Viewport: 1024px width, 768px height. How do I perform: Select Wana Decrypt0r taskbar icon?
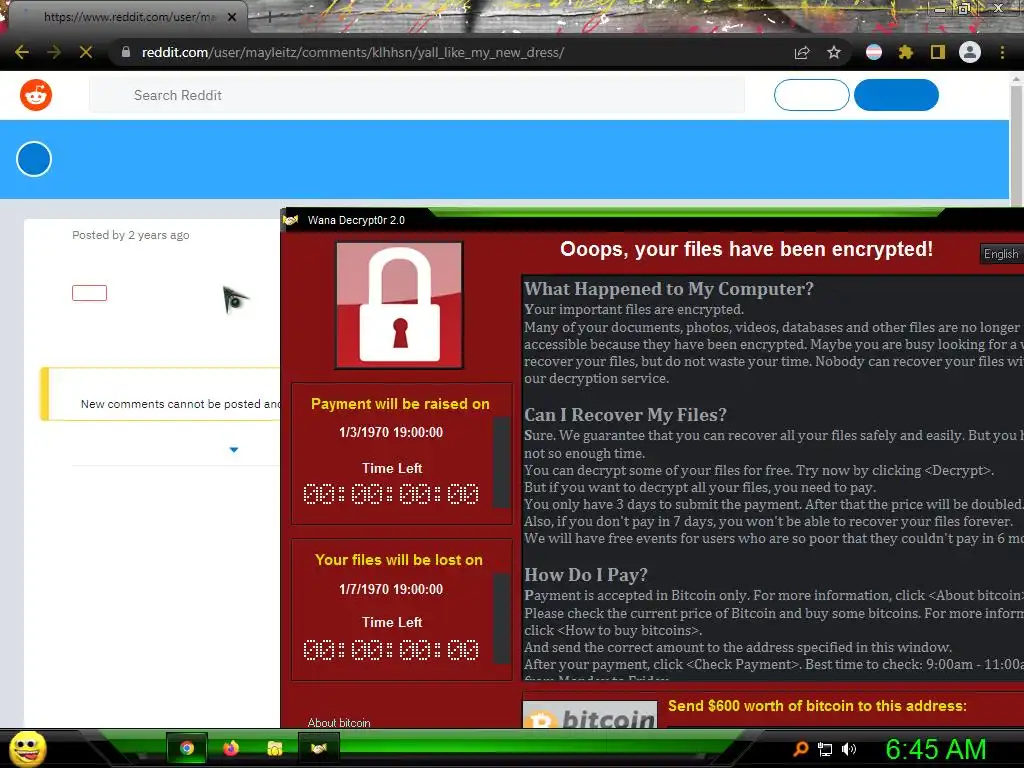point(319,748)
